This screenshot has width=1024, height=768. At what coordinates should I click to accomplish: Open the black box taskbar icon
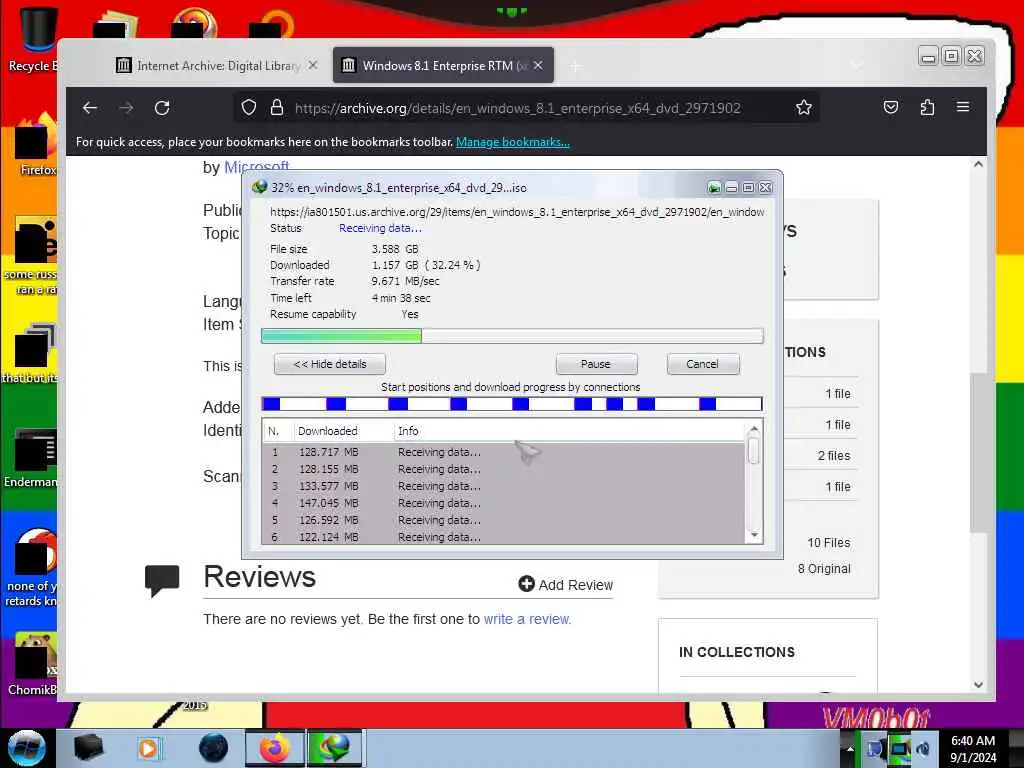(88, 748)
